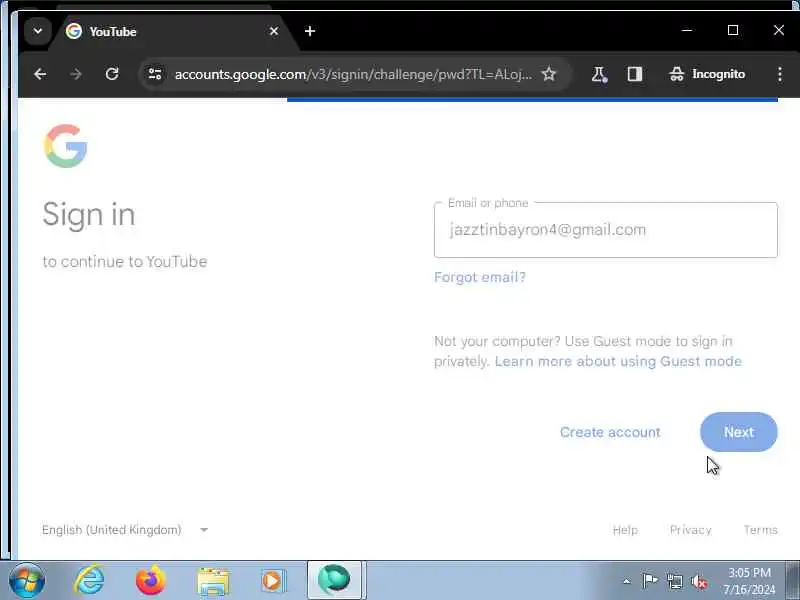Open a new tab with plus button

tap(310, 32)
